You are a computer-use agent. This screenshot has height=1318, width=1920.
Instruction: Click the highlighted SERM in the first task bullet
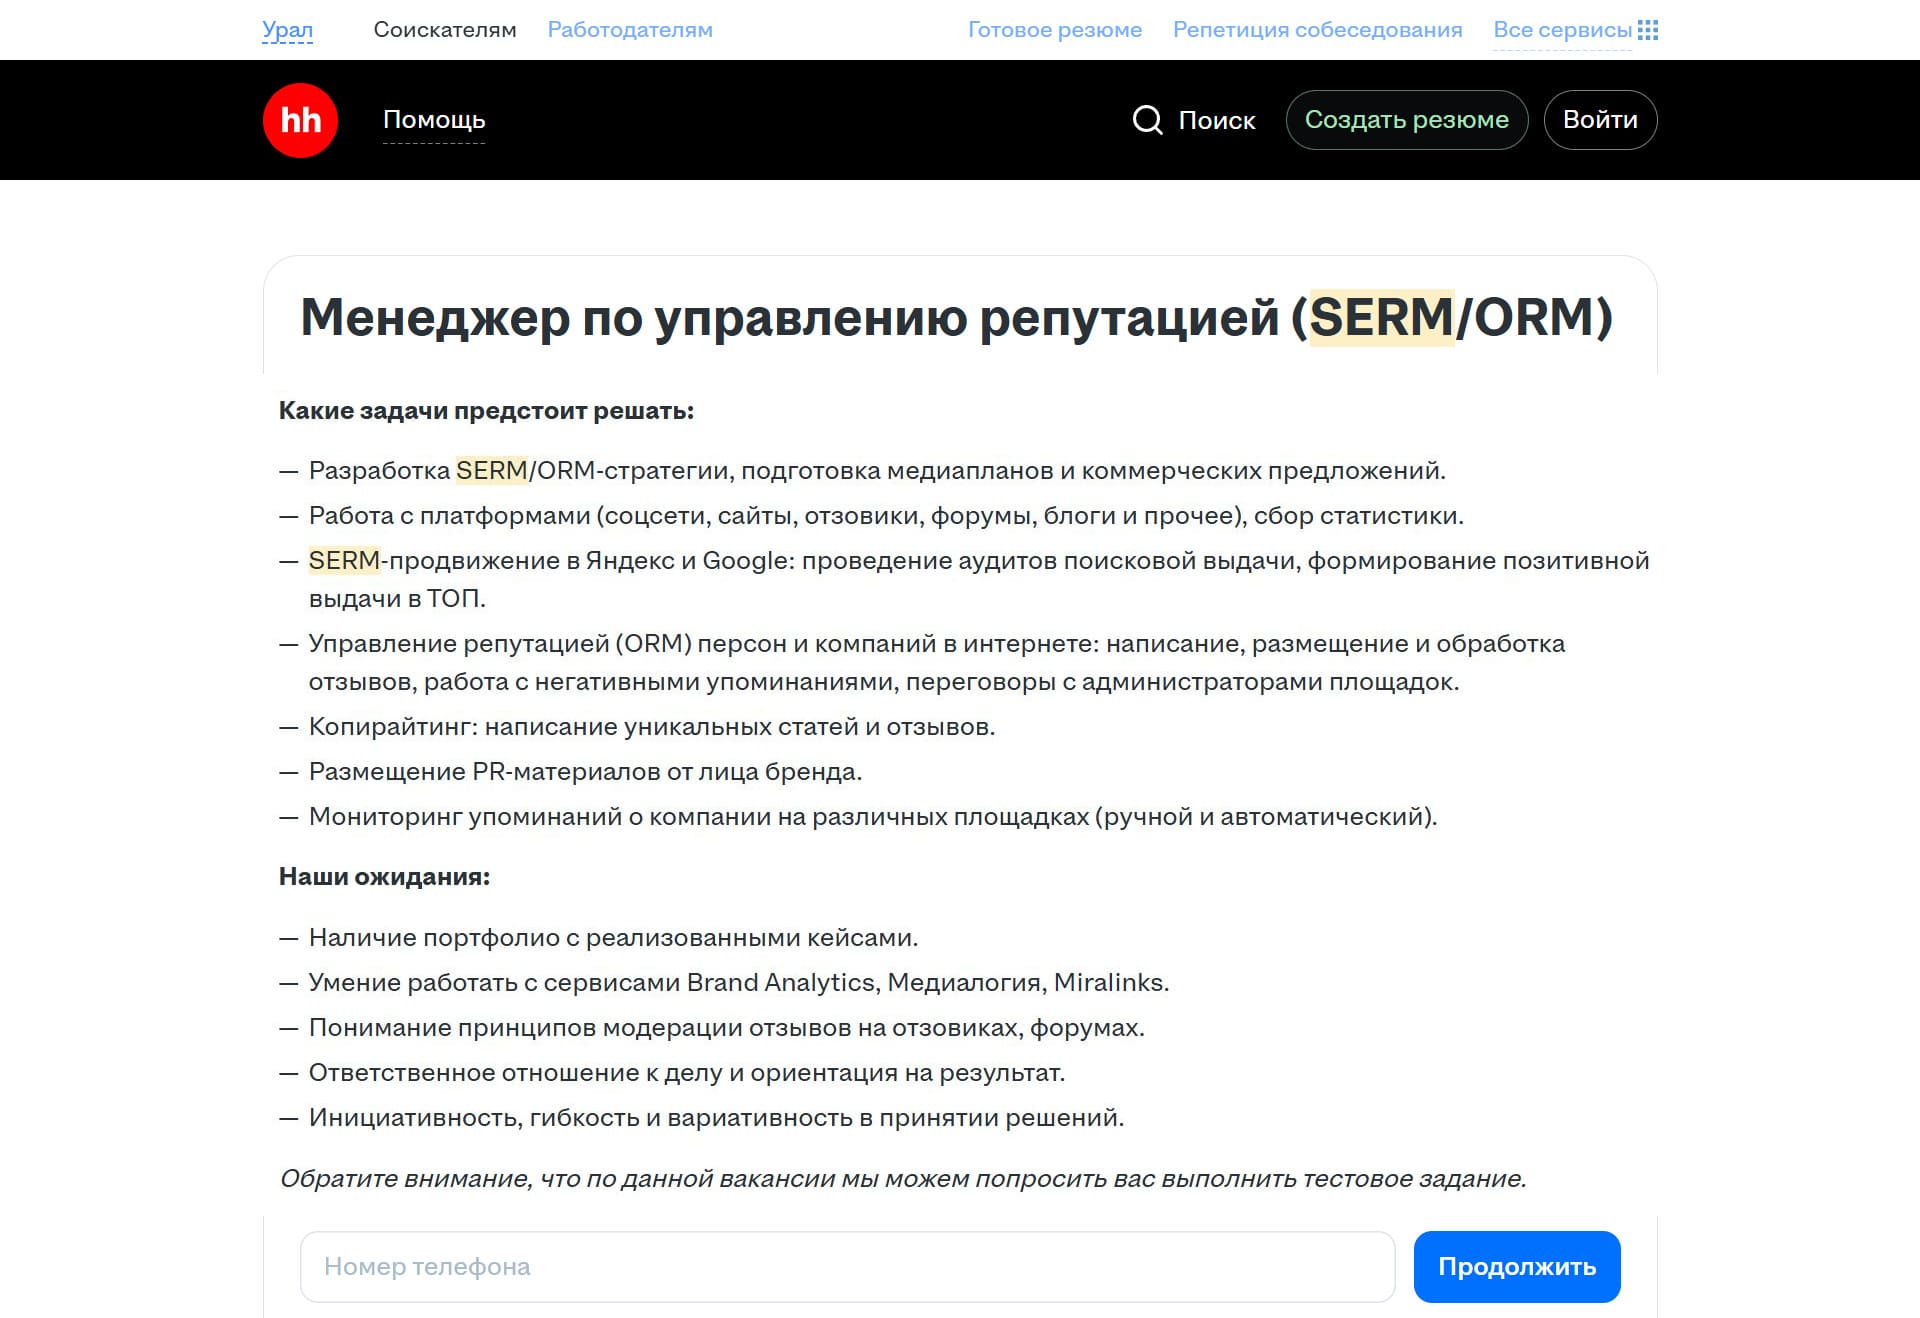pyautogui.click(x=491, y=469)
